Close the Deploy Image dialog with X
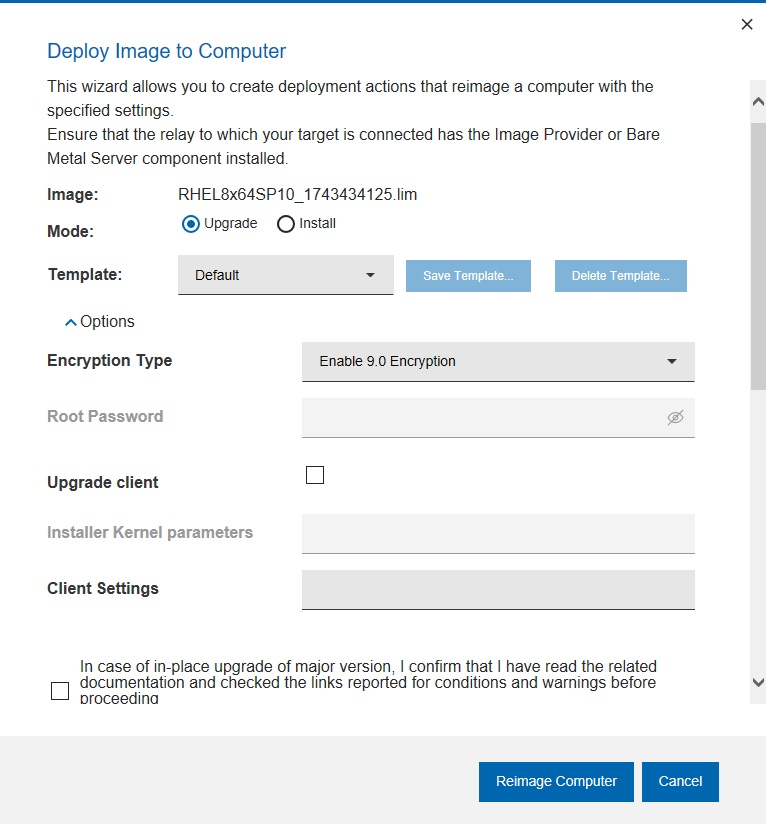 746,25
